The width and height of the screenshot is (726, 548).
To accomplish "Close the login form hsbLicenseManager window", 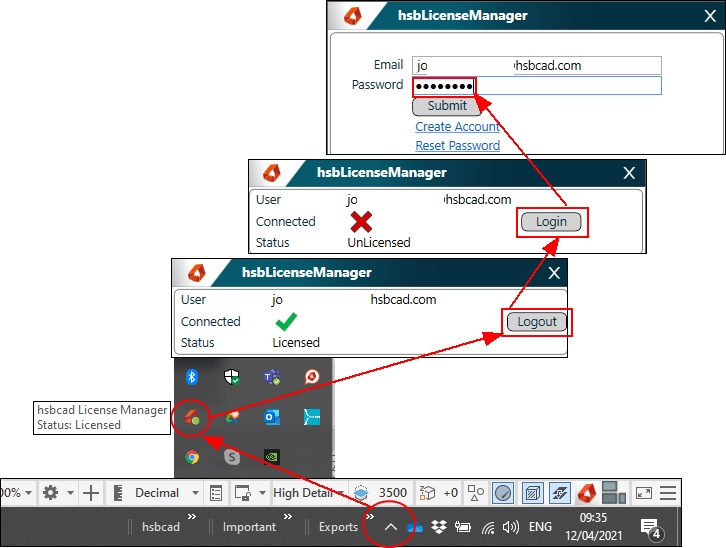I will click(710, 16).
